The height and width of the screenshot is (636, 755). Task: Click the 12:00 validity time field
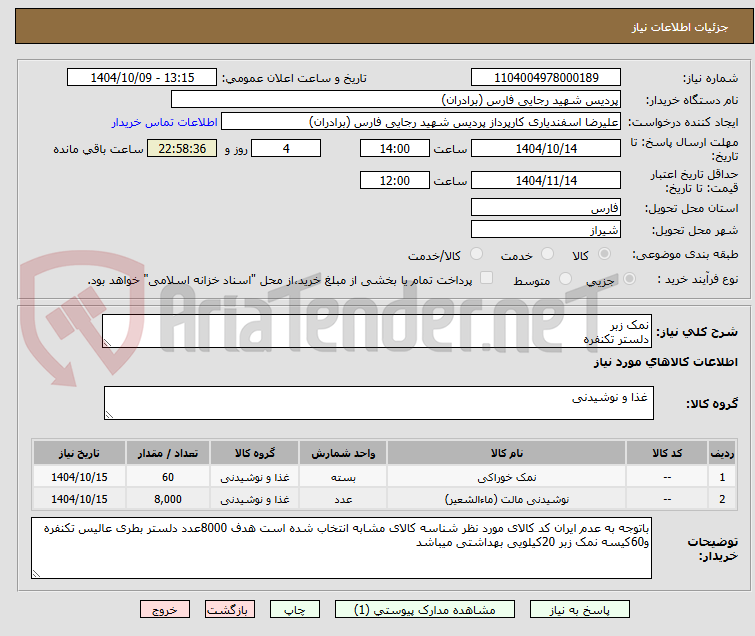pyautogui.click(x=395, y=181)
